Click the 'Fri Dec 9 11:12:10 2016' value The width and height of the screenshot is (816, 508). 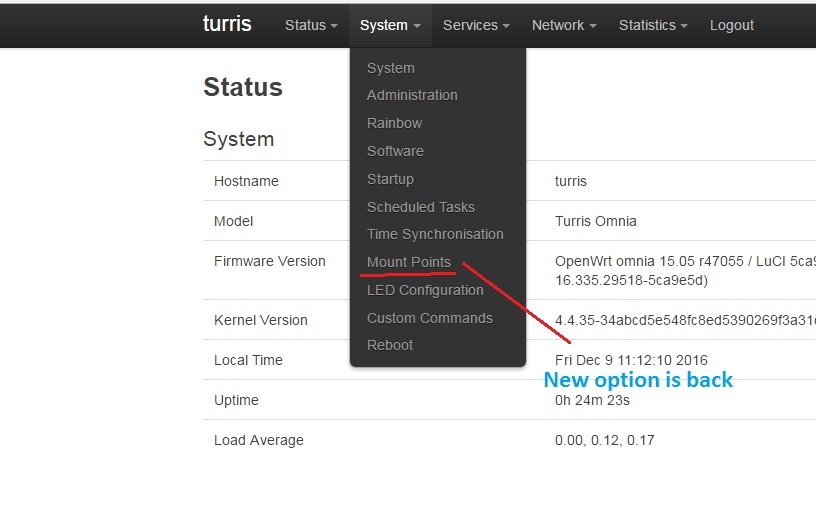coord(631,360)
